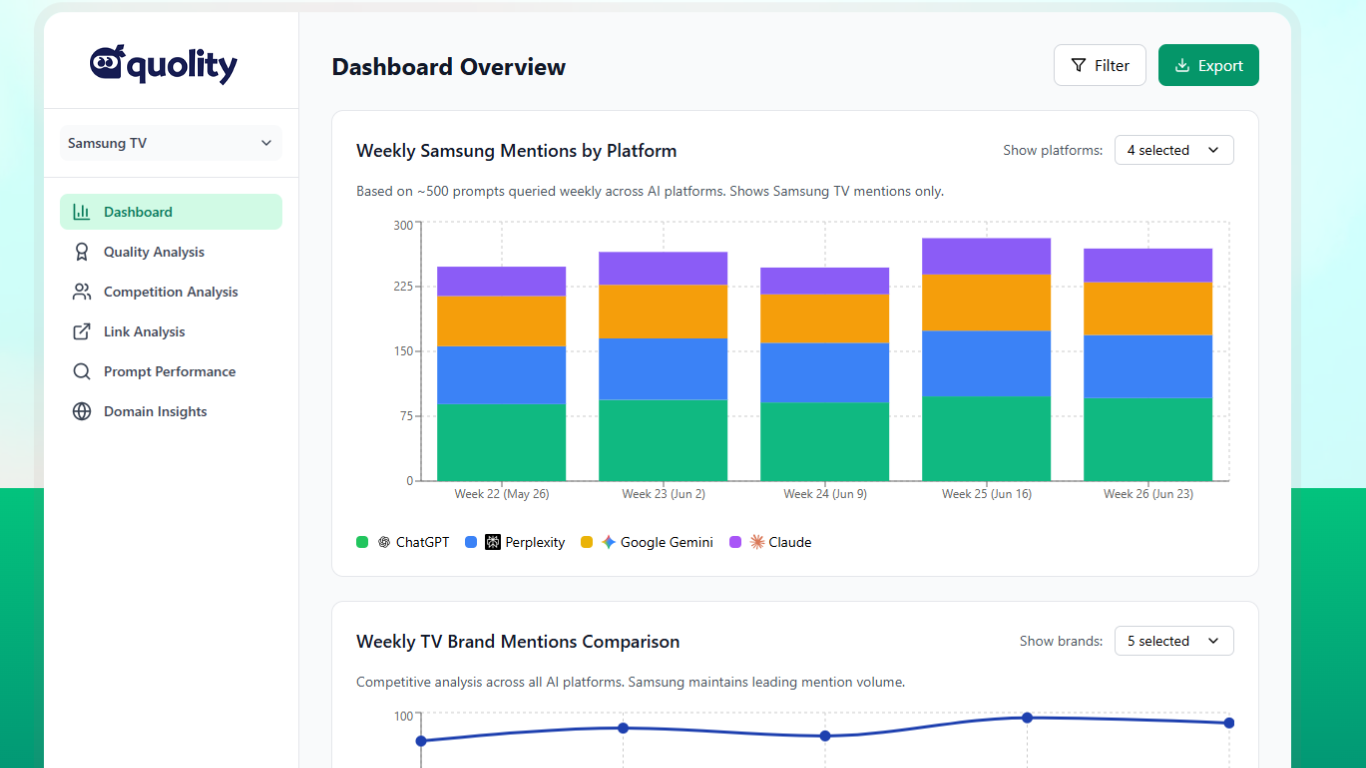Viewport: 1366px width, 768px height.
Task: View Domain Insights page
Action: pyautogui.click(x=171, y=412)
